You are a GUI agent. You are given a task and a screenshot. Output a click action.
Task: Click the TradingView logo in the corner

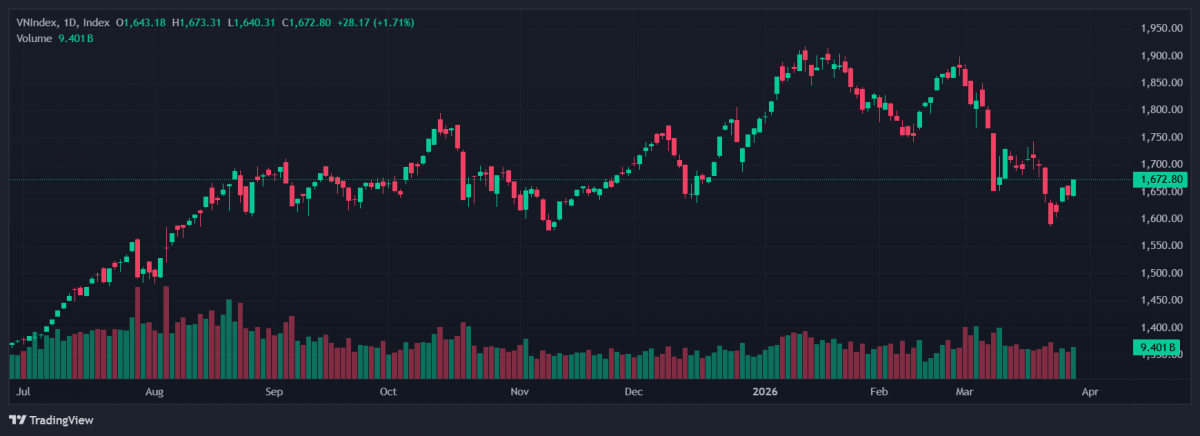[x=44, y=420]
